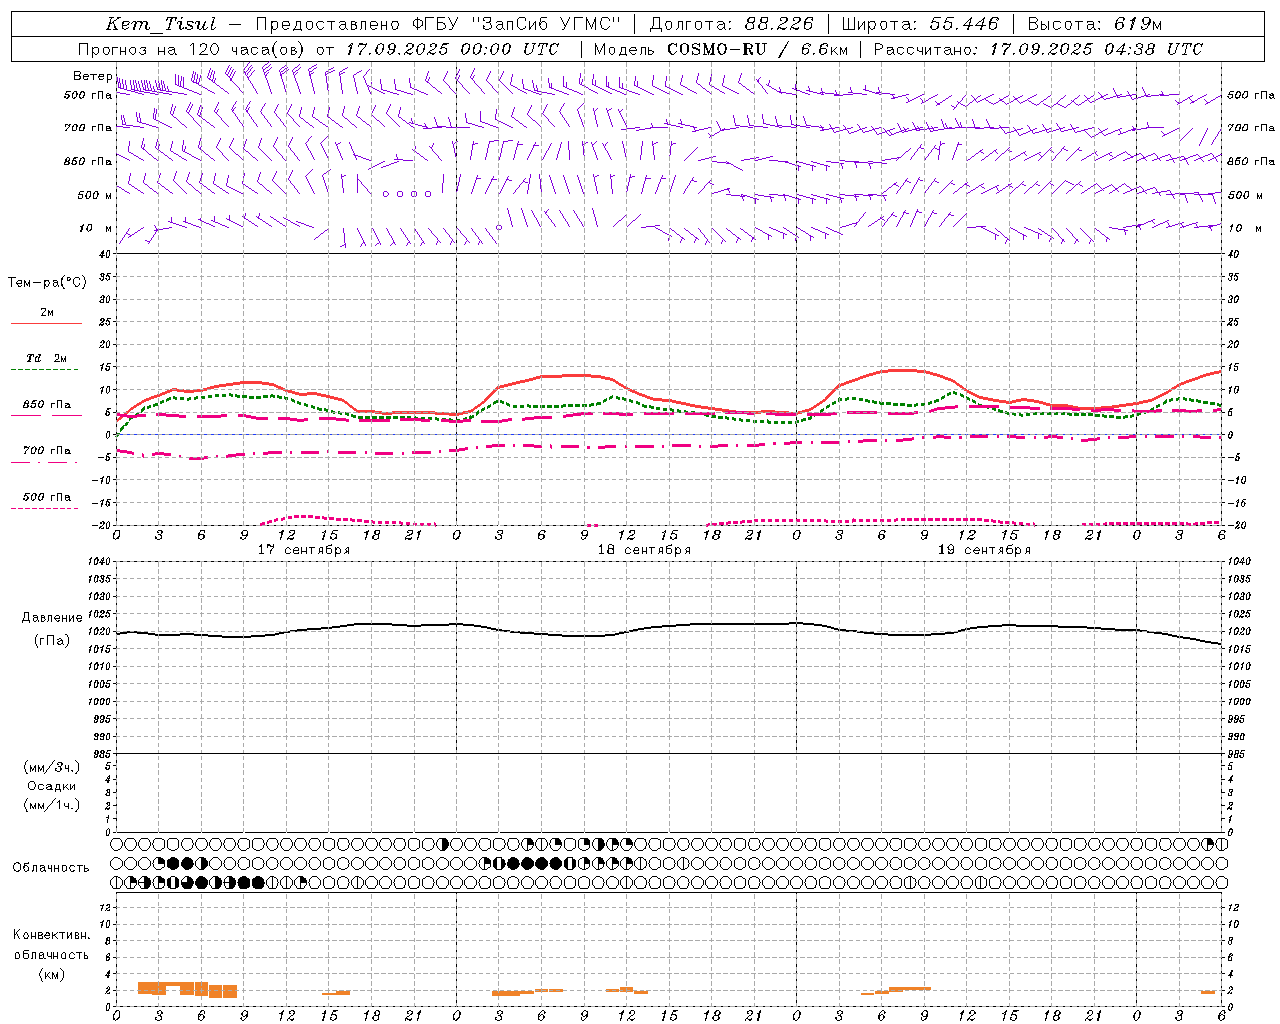Click the 'Осадки' precipitation label

(x=51, y=786)
